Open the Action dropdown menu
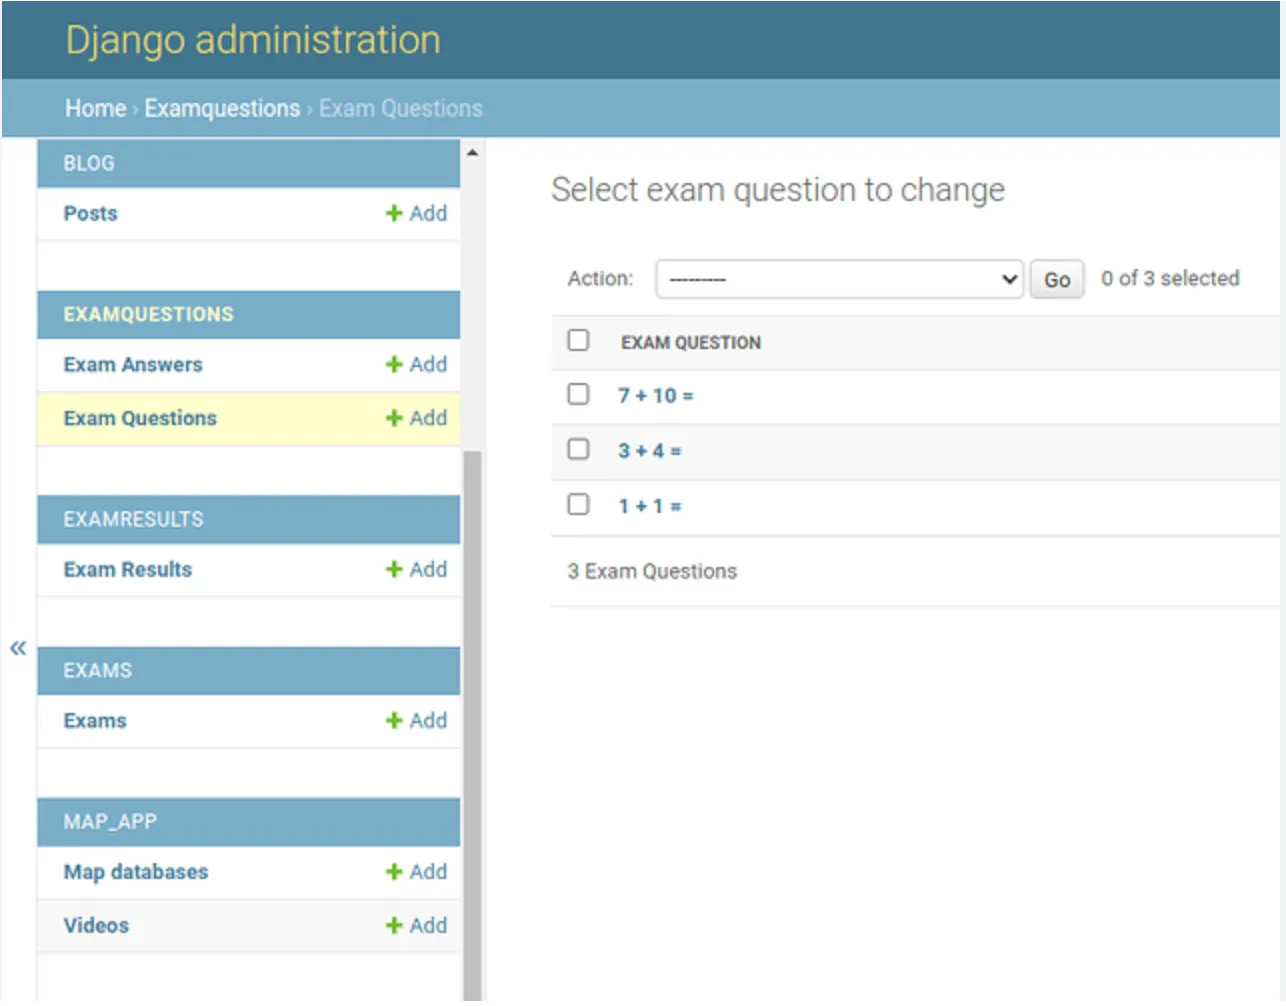The image size is (1286, 1006). (x=838, y=279)
